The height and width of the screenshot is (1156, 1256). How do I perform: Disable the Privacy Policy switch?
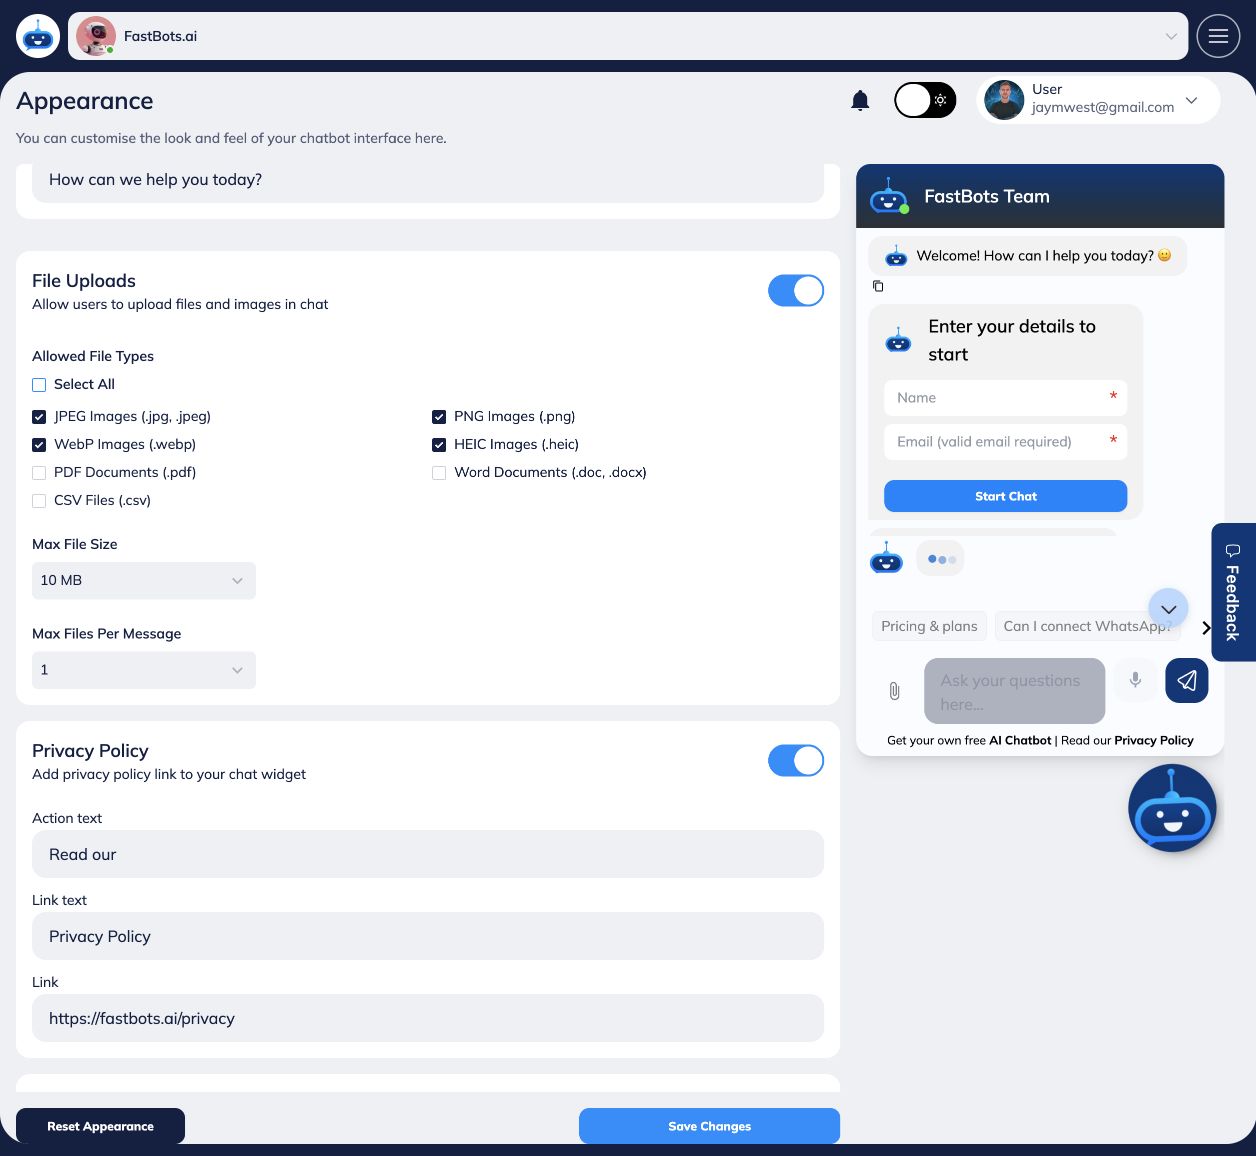(796, 761)
